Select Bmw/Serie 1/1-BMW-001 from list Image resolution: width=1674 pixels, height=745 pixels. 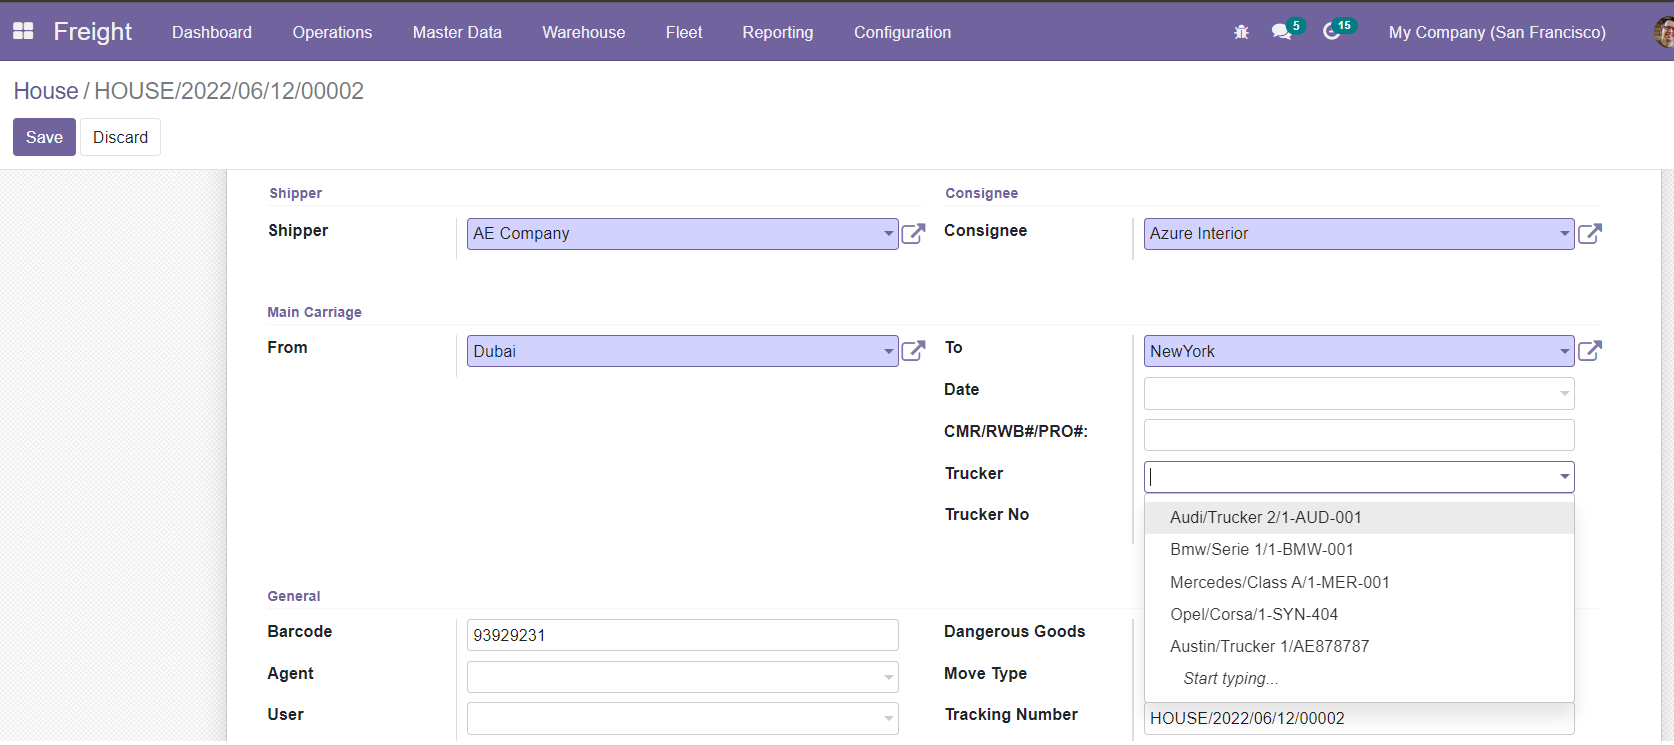(1261, 549)
